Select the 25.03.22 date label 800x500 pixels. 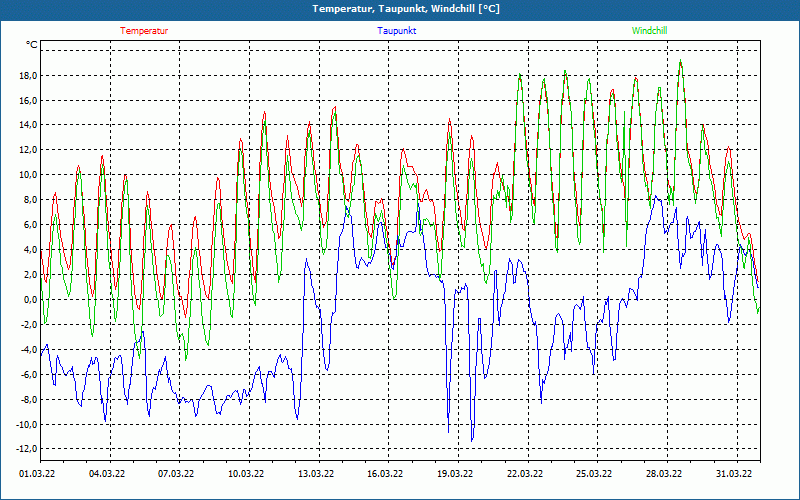point(594,473)
